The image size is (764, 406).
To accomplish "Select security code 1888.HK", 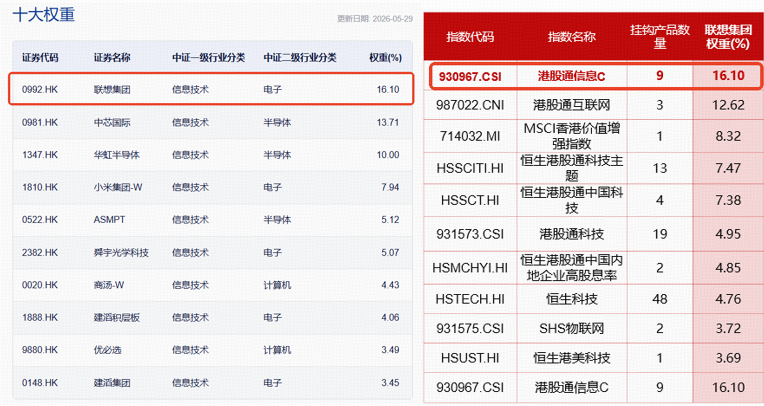I will [40, 317].
